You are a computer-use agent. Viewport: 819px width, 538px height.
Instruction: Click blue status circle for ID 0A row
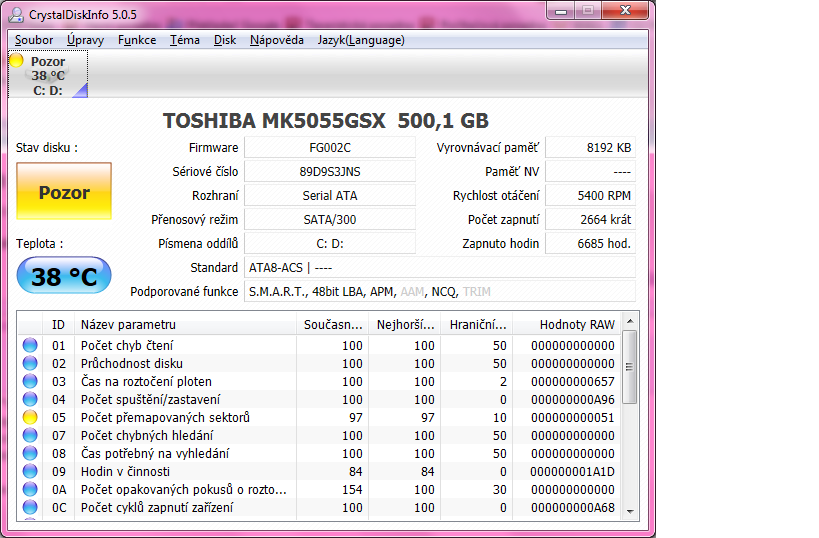point(30,489)
